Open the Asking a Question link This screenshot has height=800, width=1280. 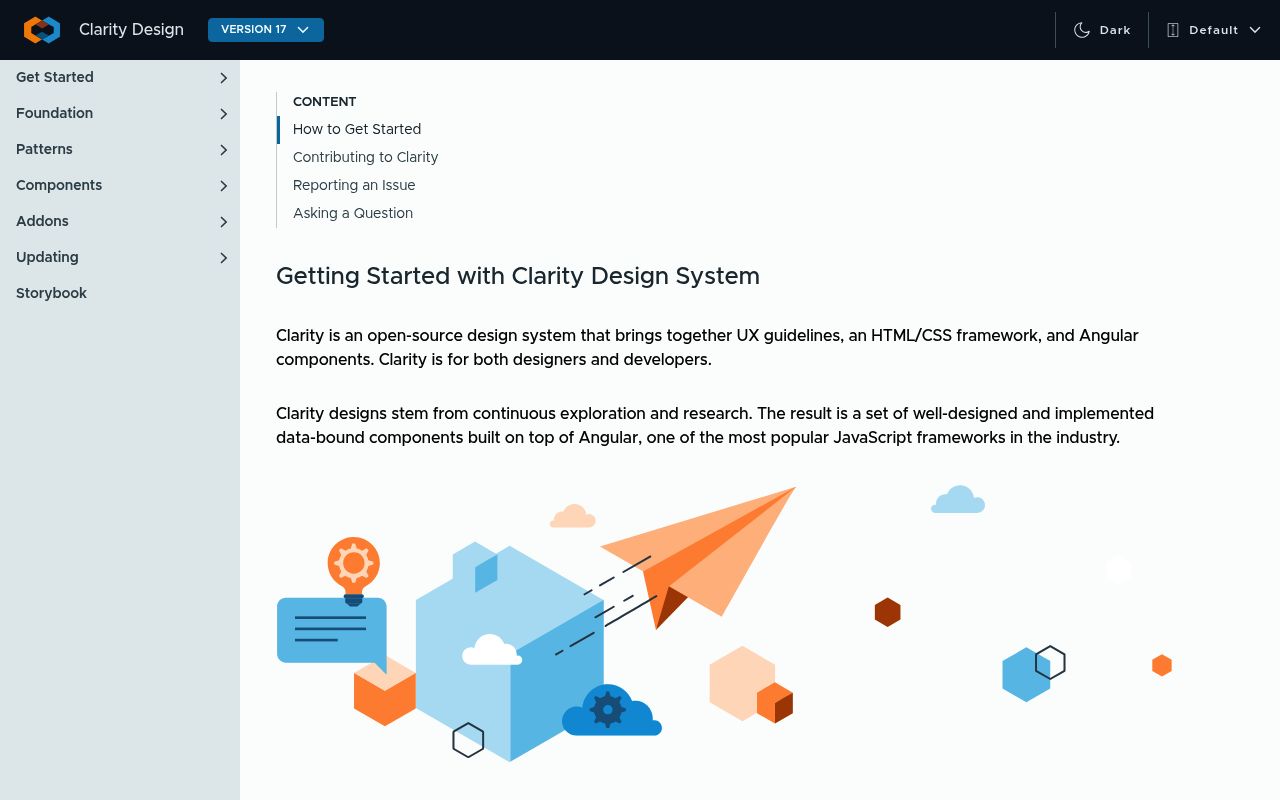pos(353,213)
